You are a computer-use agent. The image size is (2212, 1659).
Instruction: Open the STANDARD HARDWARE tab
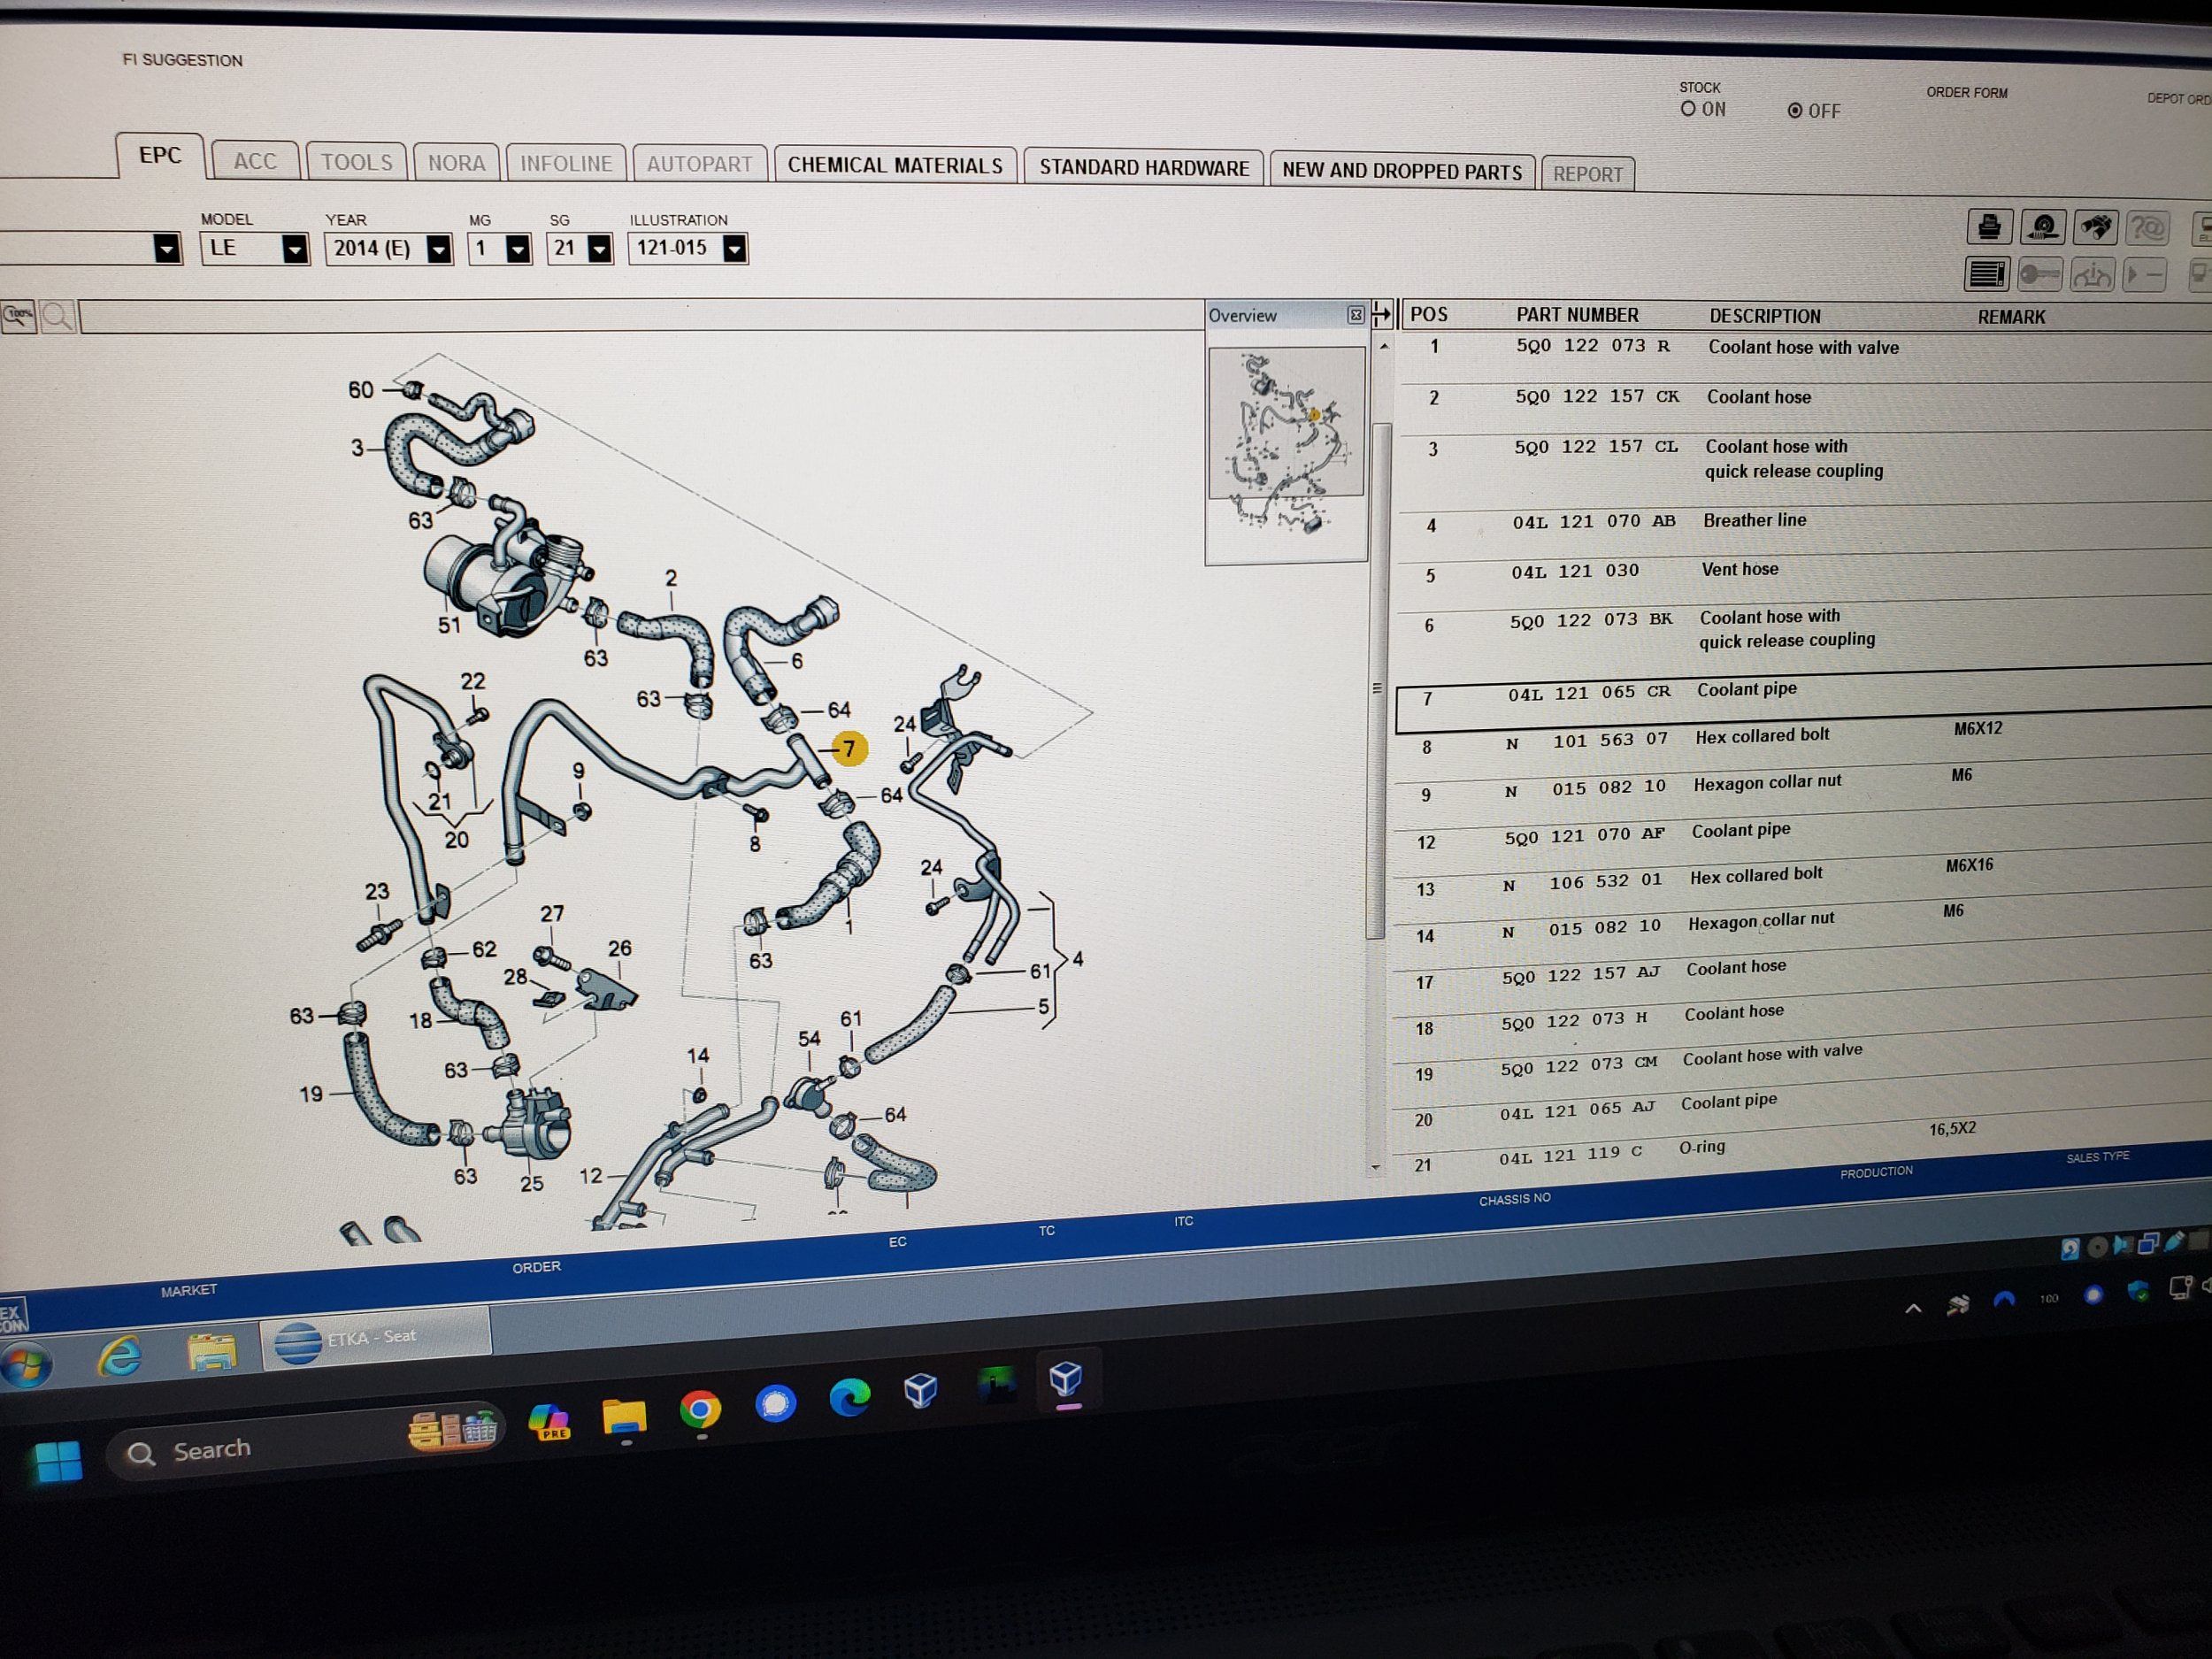(1143, 168)
